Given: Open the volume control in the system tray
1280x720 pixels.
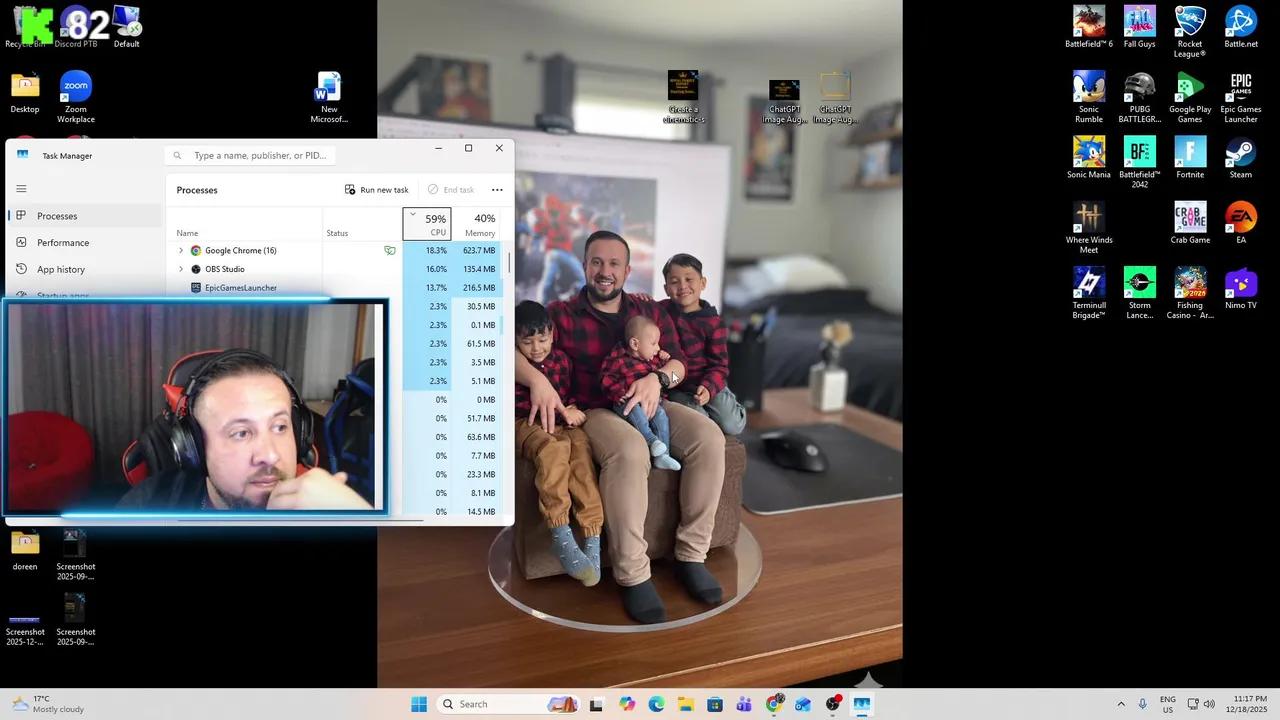Looking at the screenshot, I should (1209, 704).
